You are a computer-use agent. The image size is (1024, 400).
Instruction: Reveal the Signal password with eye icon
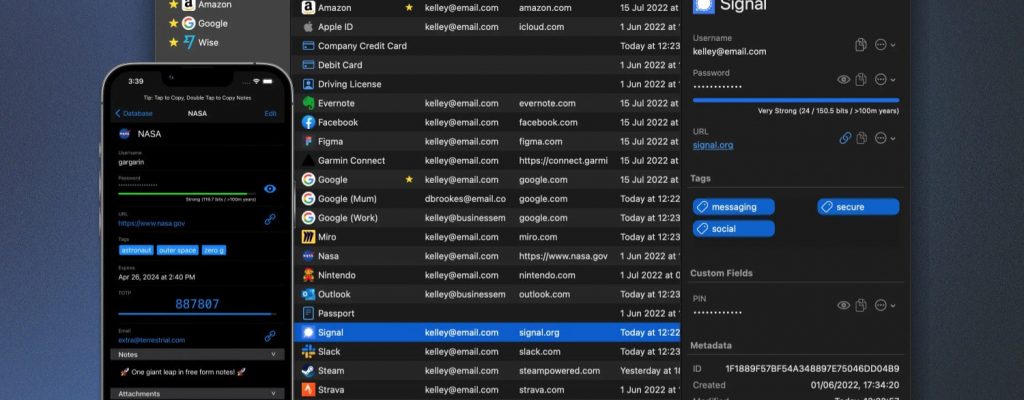[843, 79]
